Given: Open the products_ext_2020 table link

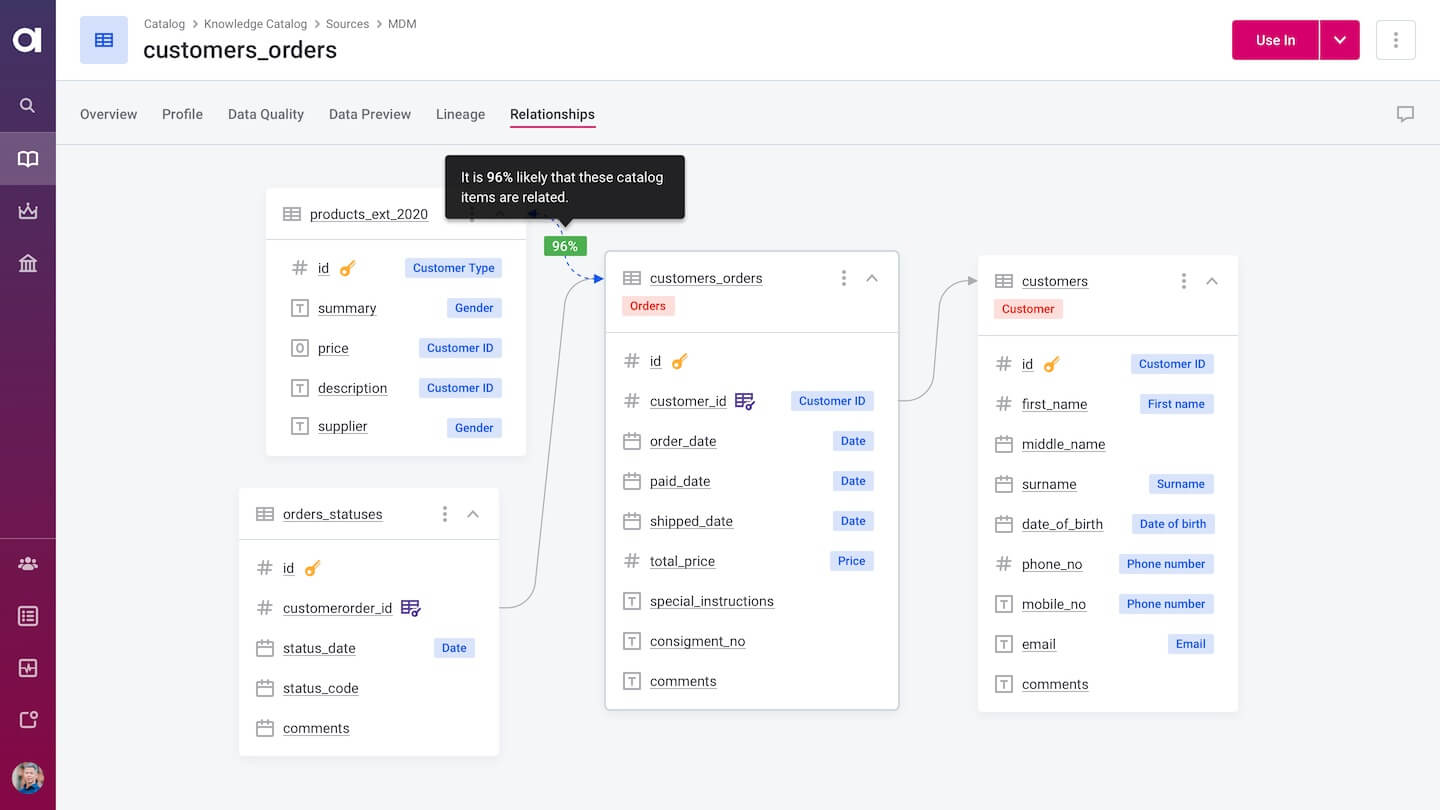Looking at the screenshot, I should [x=368, y=214].
